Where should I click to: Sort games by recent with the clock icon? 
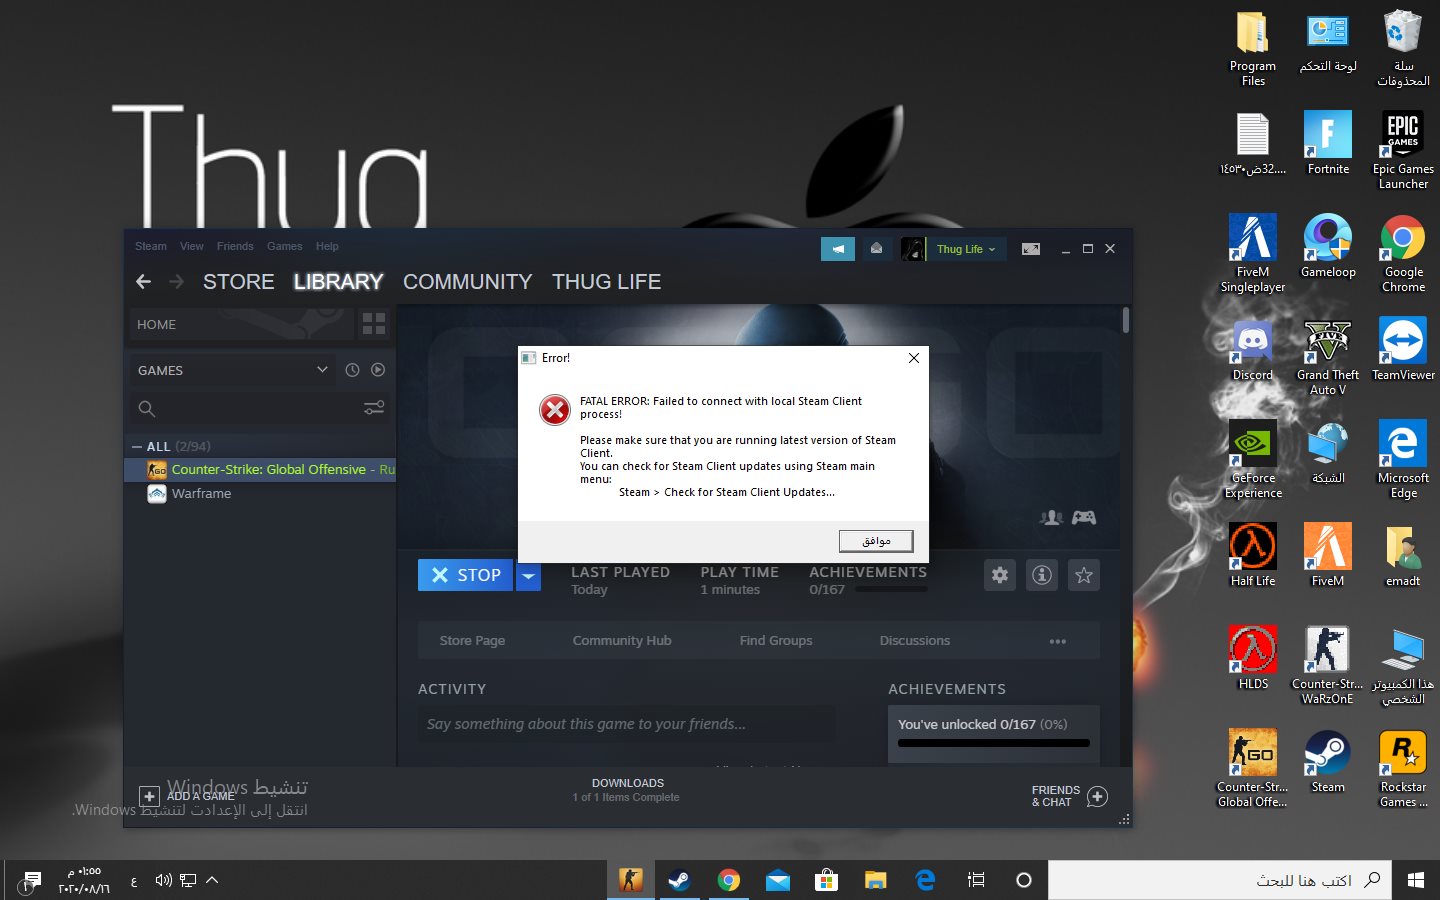[352, 370]
